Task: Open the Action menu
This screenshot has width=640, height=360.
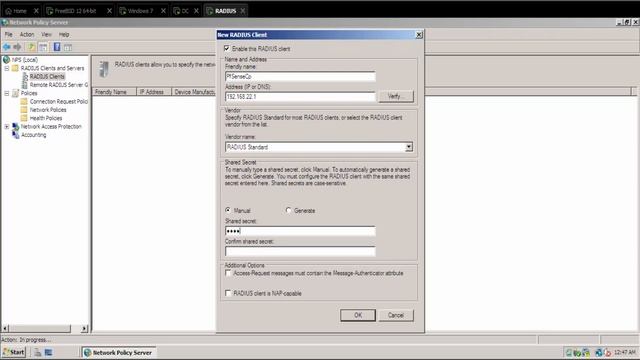Action: point(27,35)
